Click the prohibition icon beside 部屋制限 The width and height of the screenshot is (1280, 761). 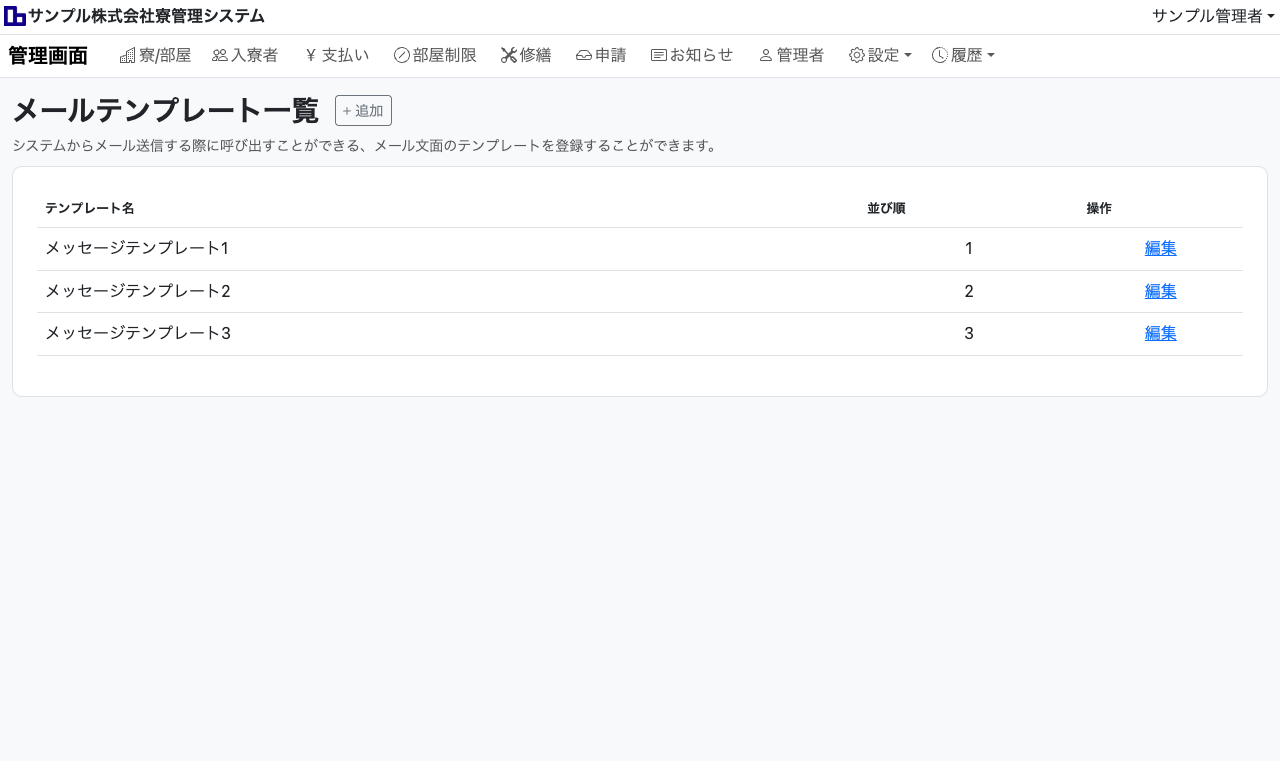[x=402, y=56]
